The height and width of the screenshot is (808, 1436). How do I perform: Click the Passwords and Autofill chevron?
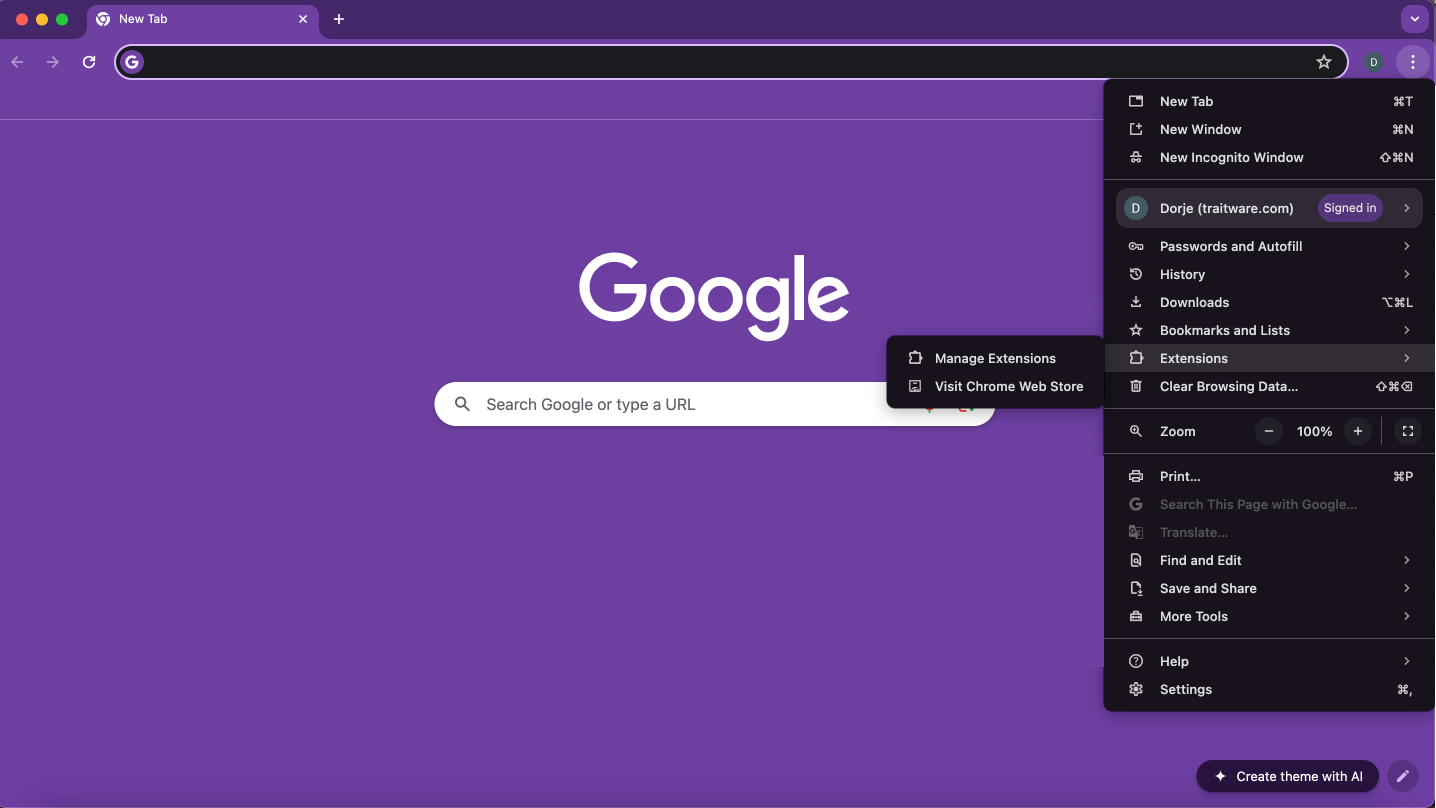tap(1406, 246)
